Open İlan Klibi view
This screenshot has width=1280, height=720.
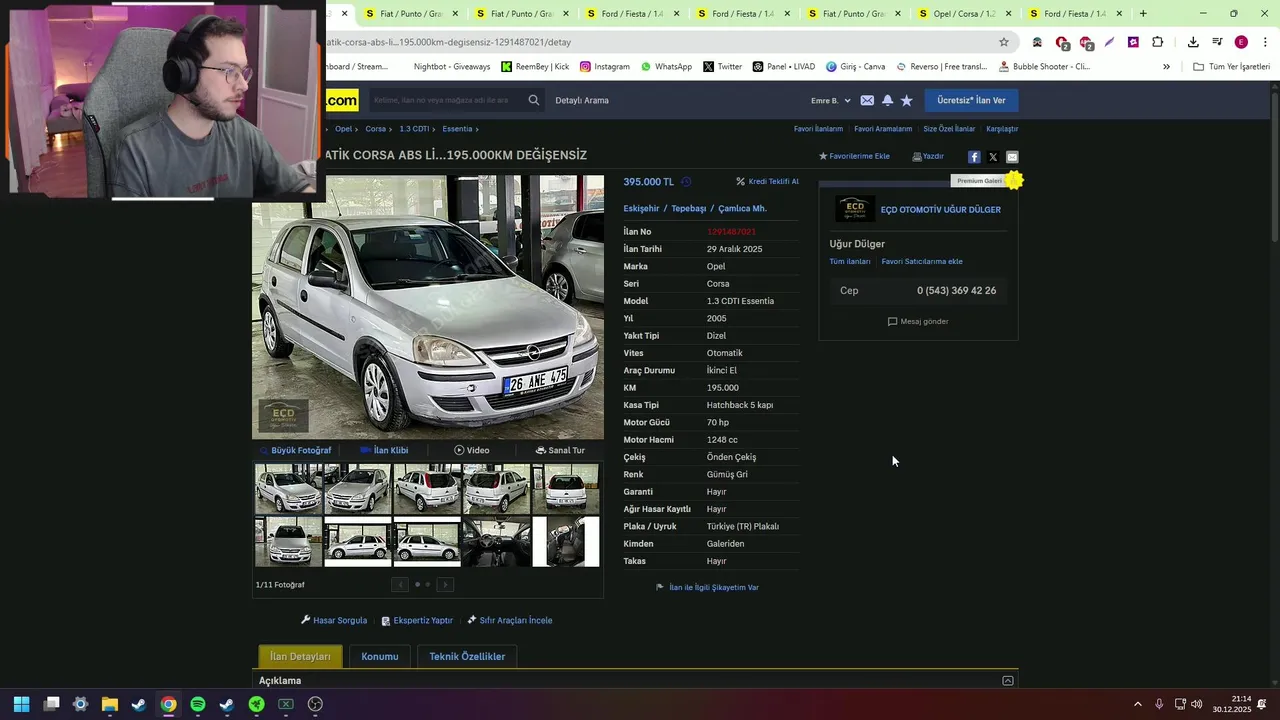point(384,450)
